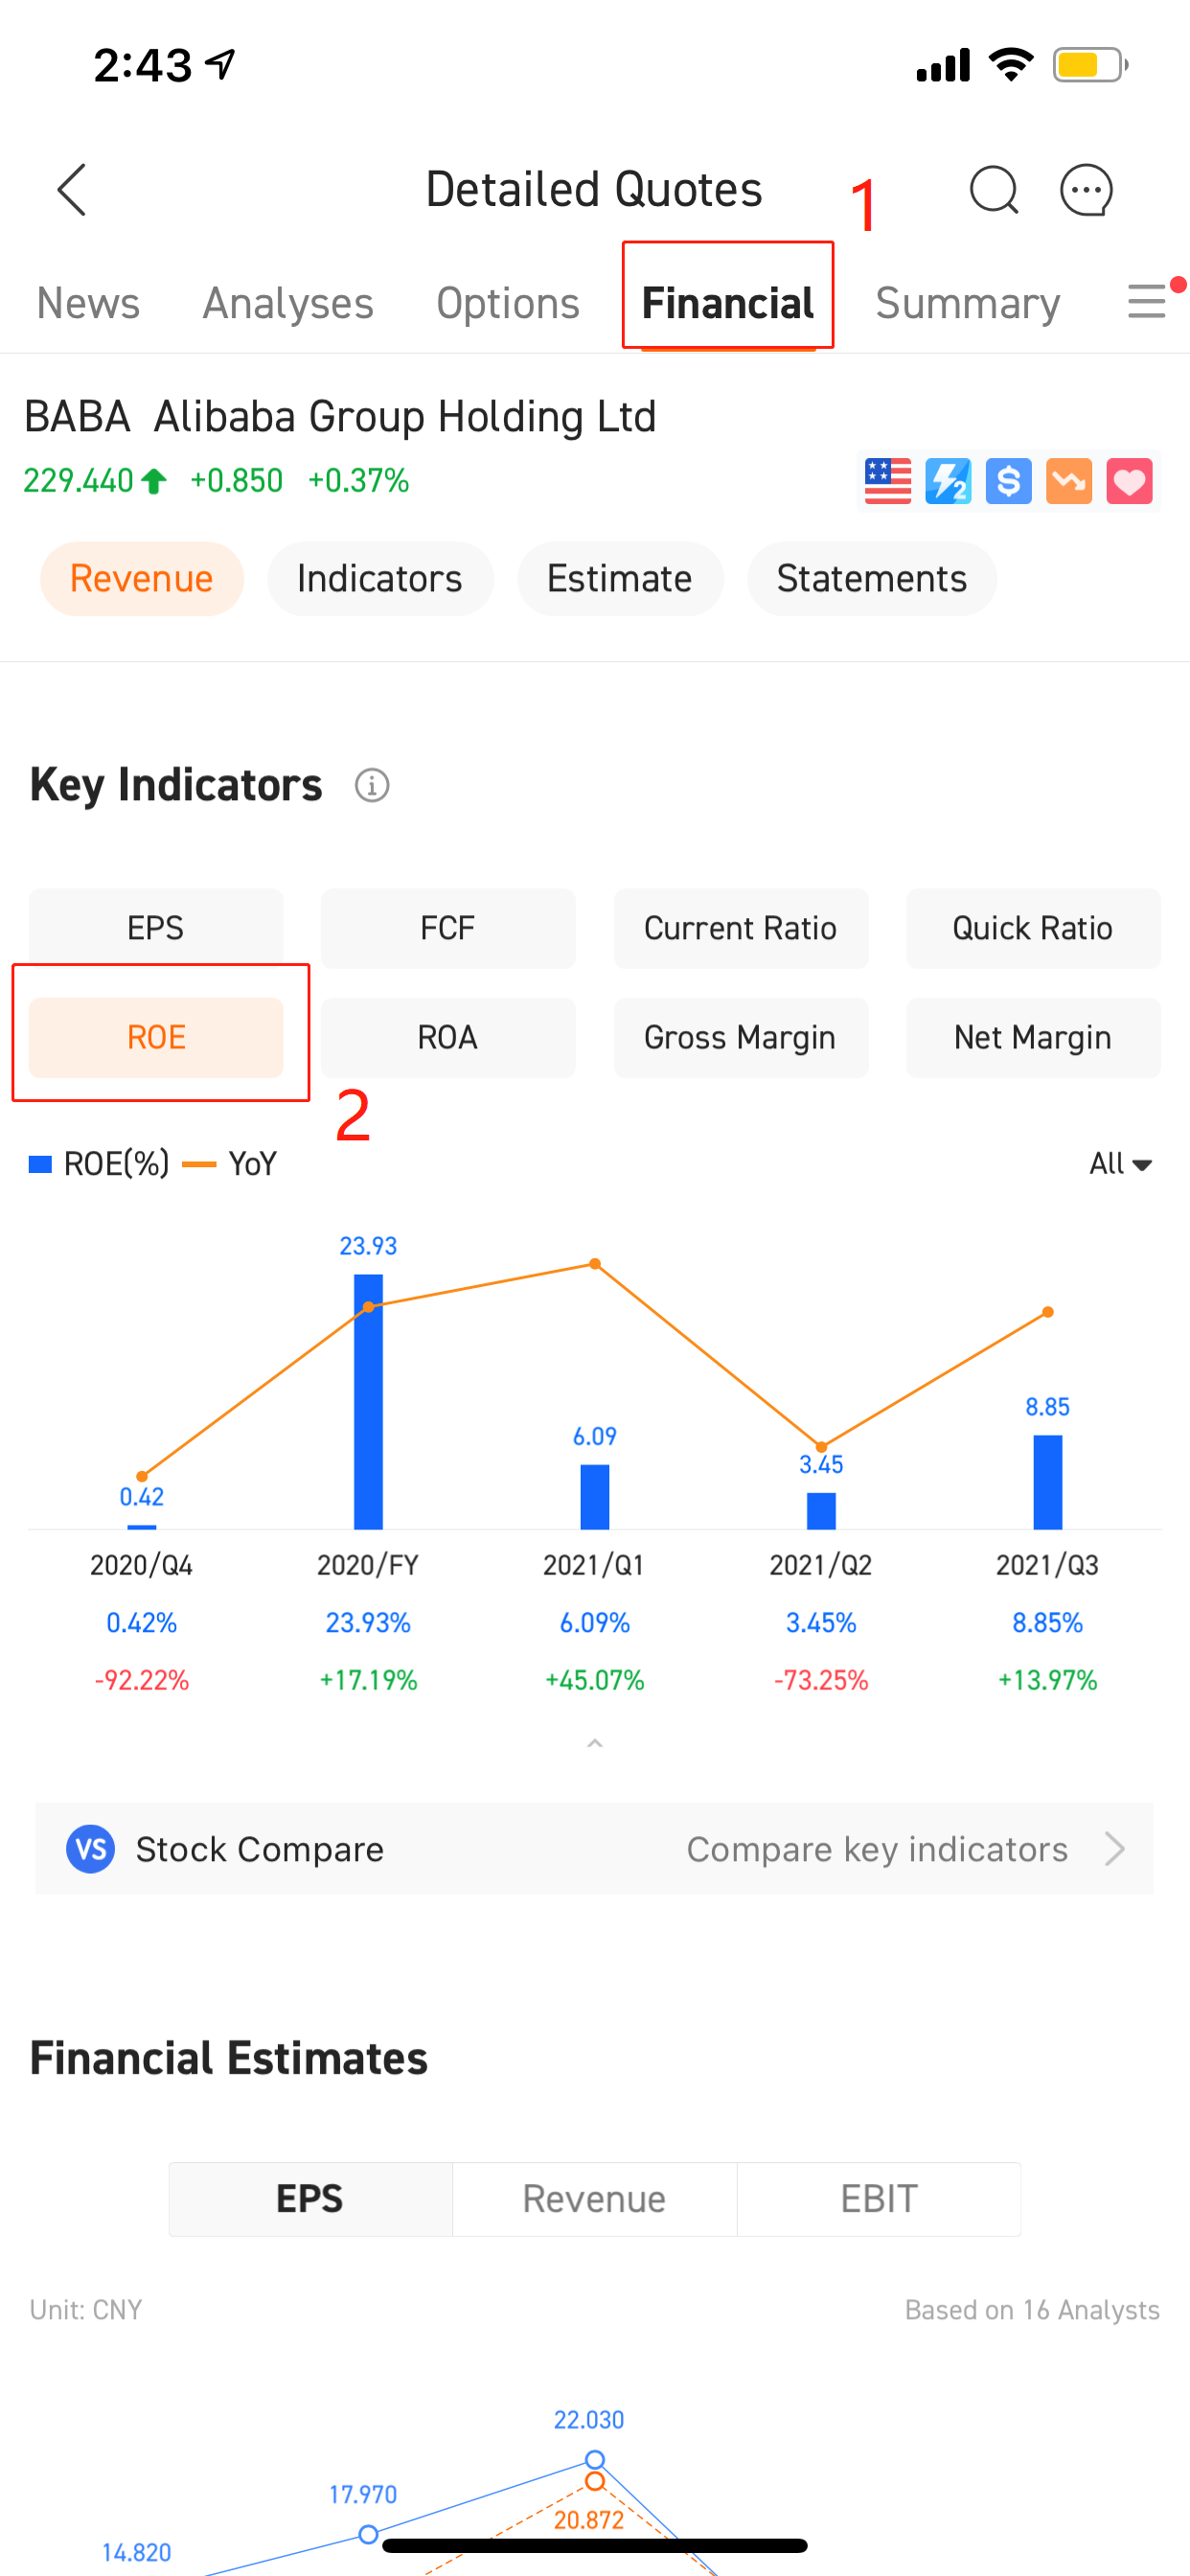Screen dimensions: 1190x2576
Task: Tap the blue dollar sign badge icon
Action: pos(1009,481)
